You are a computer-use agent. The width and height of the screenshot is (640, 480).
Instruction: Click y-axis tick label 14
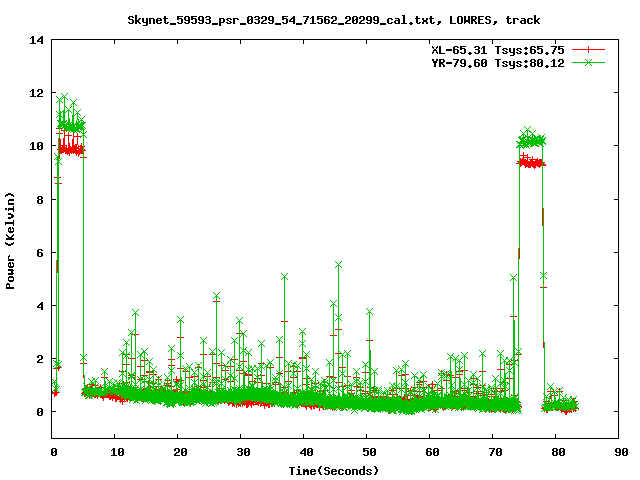pyautogui.click(x=36, y=40)
